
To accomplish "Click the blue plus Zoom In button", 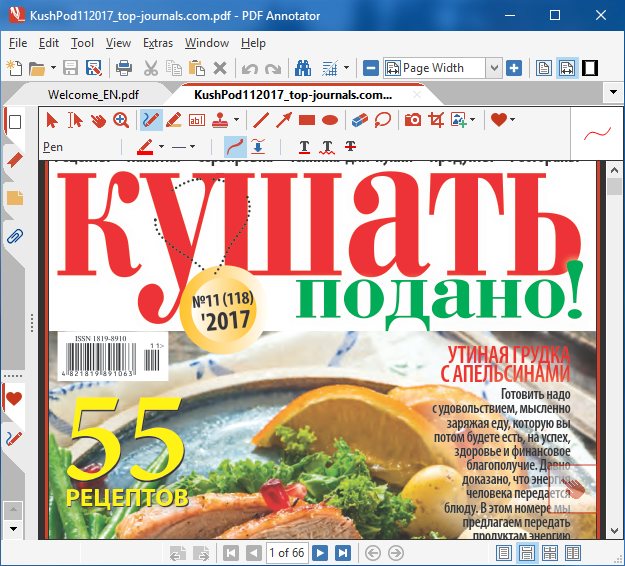I will [514, 68].
